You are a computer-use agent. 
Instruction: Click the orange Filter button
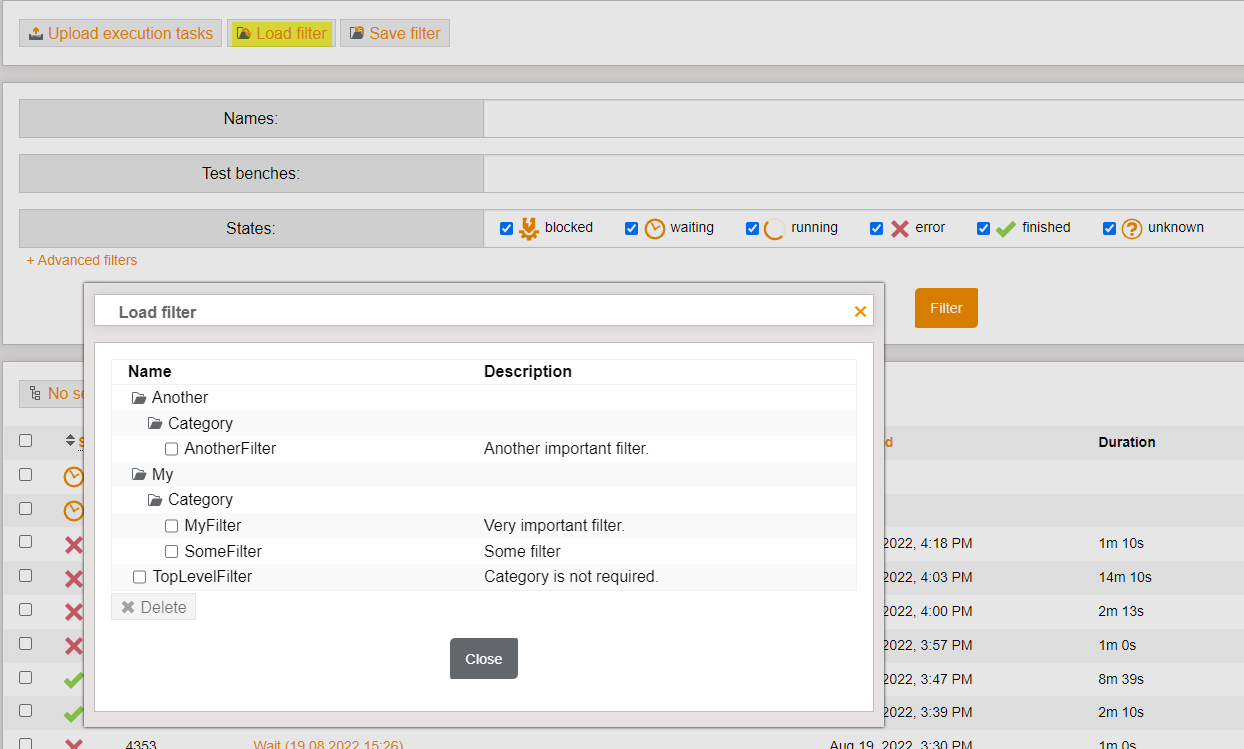(x=945, y=308)
